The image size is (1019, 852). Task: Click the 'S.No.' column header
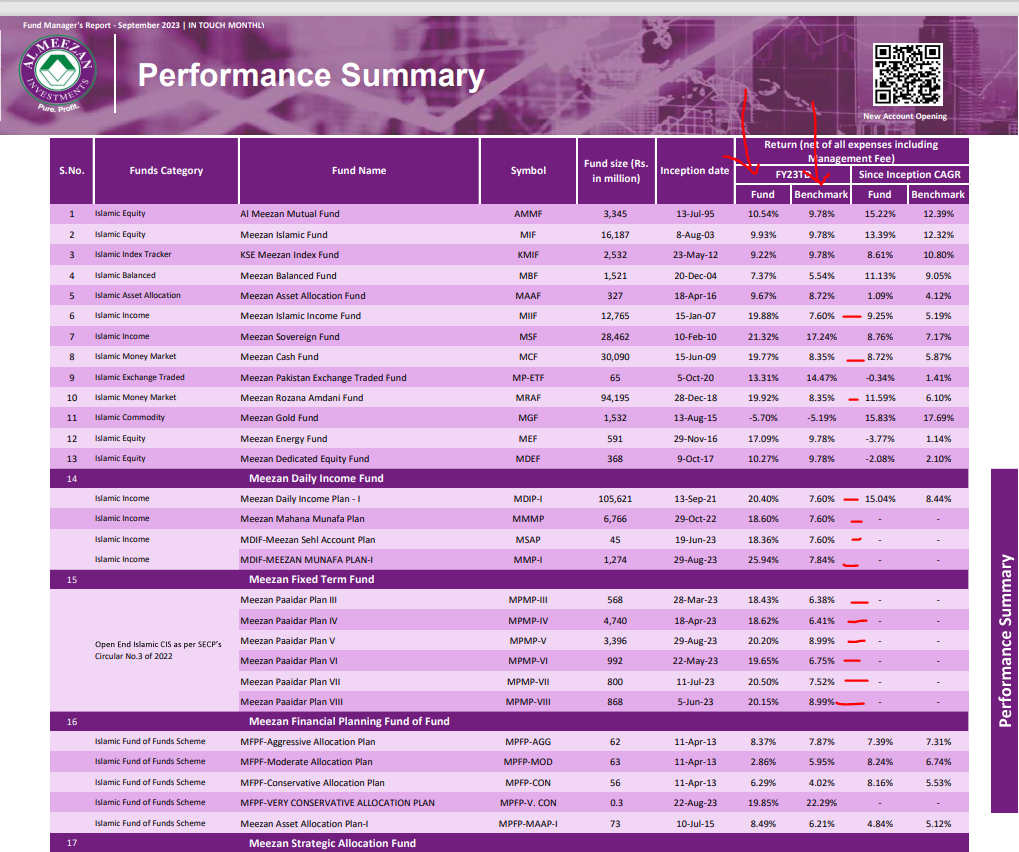(x=71, y=171)
